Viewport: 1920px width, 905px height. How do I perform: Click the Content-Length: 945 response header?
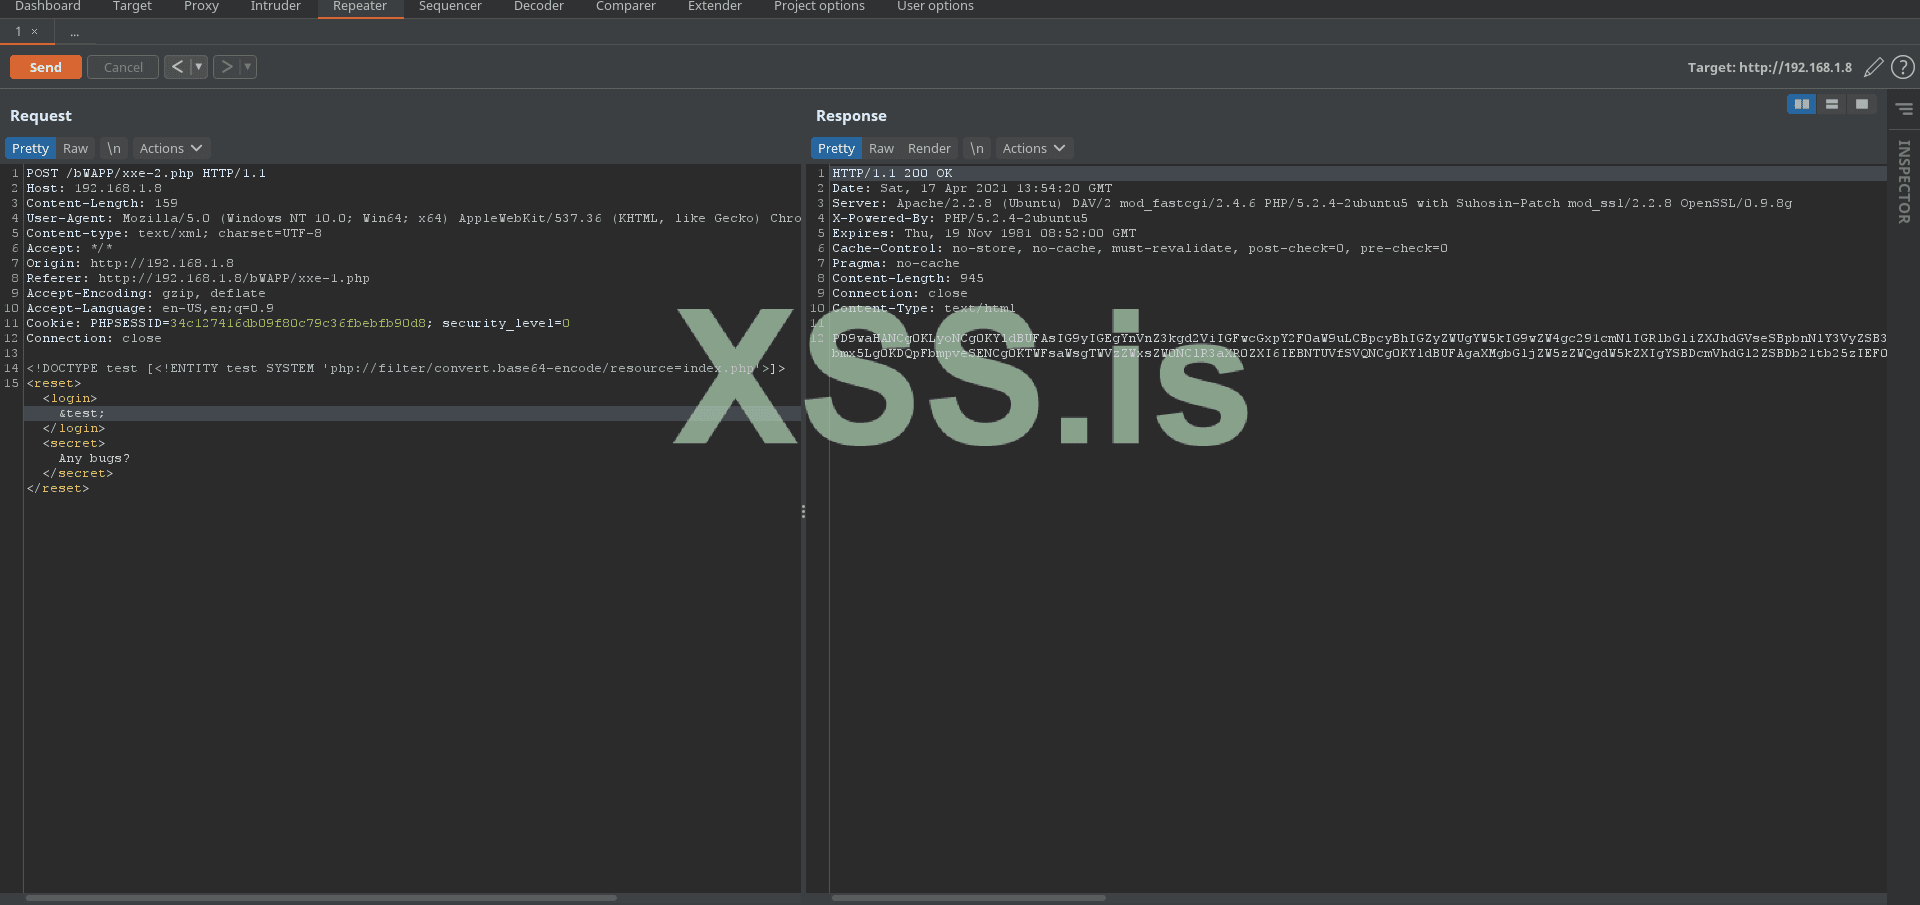click(908, 279)
